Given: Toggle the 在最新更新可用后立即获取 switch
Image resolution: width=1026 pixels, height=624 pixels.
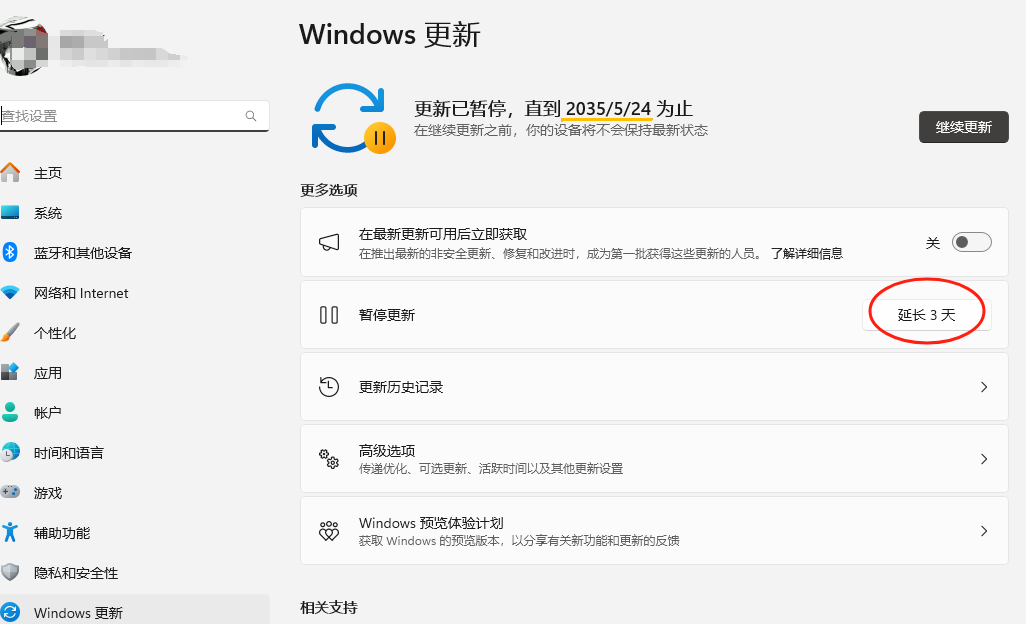Looking at the screenshot, I should (x=972, y=243).
